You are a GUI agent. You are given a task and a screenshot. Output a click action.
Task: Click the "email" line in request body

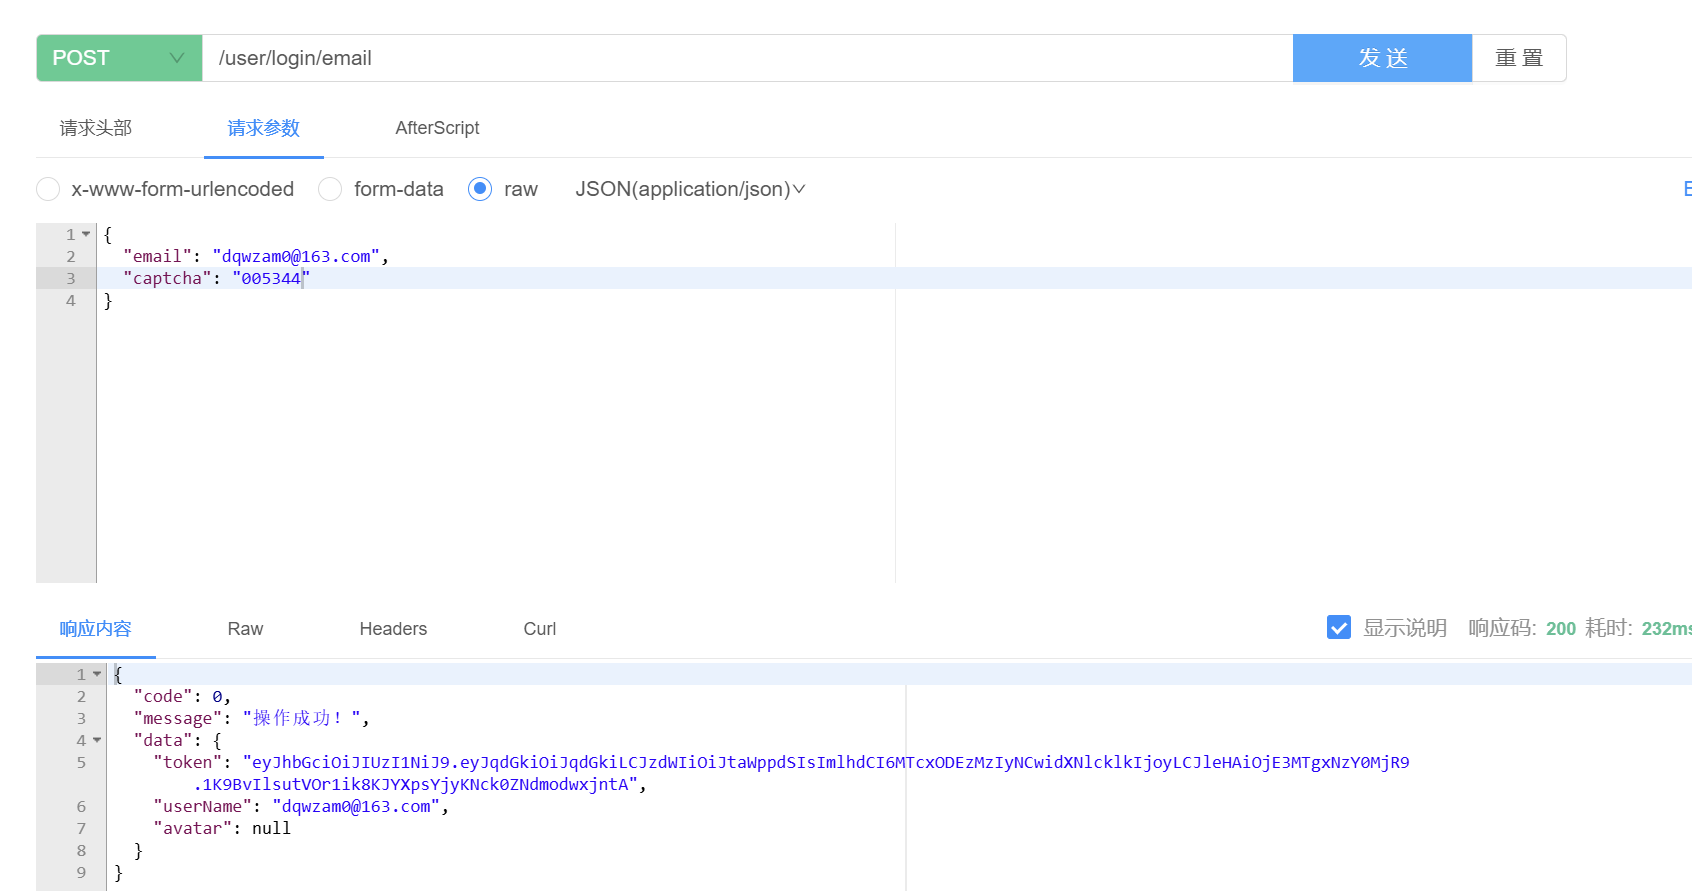click(256, 256)
